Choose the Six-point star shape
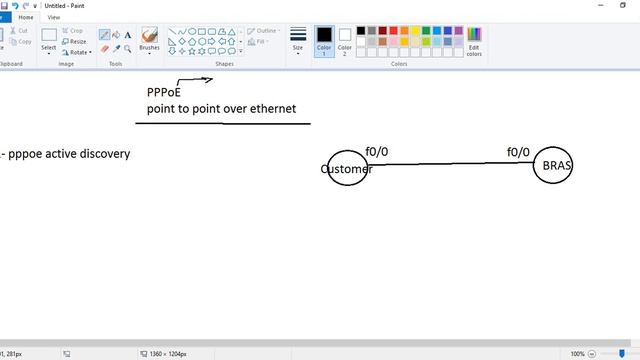 (x=202, y=51)
